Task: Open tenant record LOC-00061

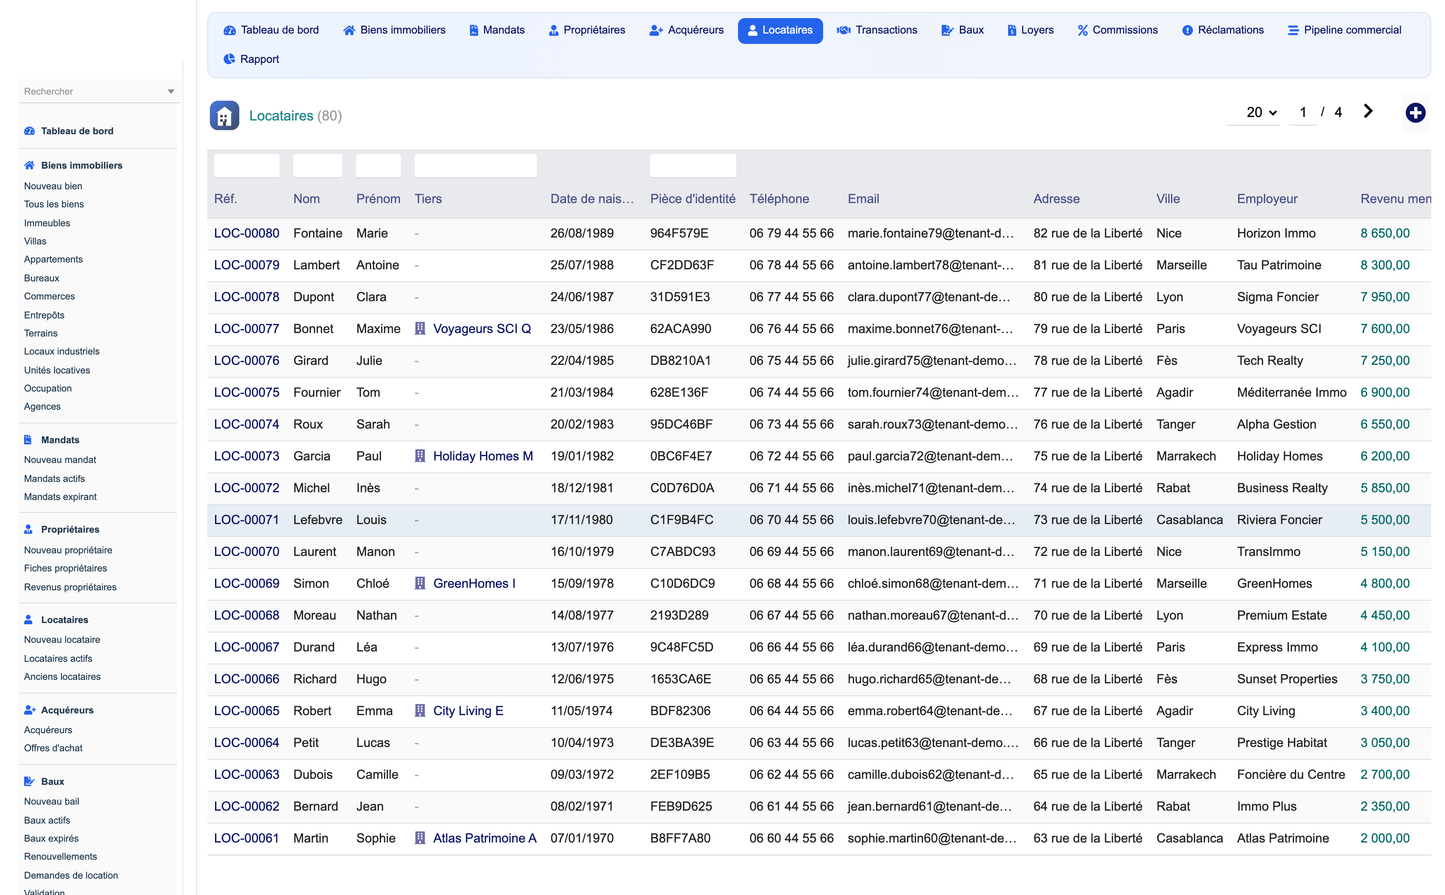Action: tap(247, 839)
